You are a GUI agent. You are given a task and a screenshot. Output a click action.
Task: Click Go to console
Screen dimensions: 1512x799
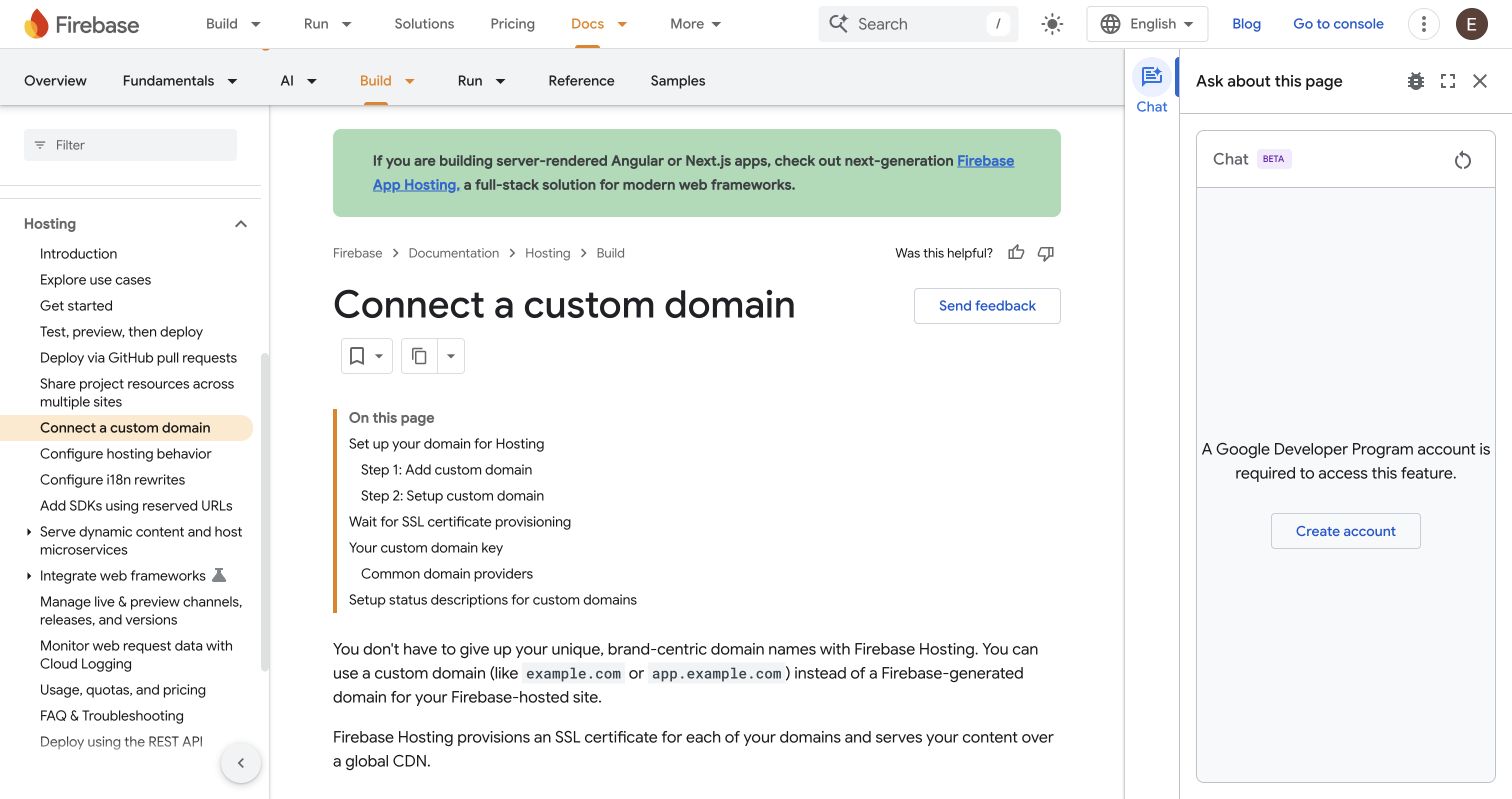point(1338,24)
